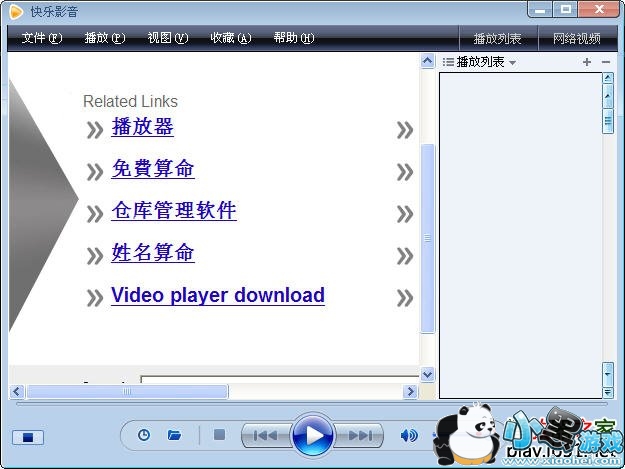Add an item with the playlist plus icon
625x469 pixels.
click(x=587, y=62)
